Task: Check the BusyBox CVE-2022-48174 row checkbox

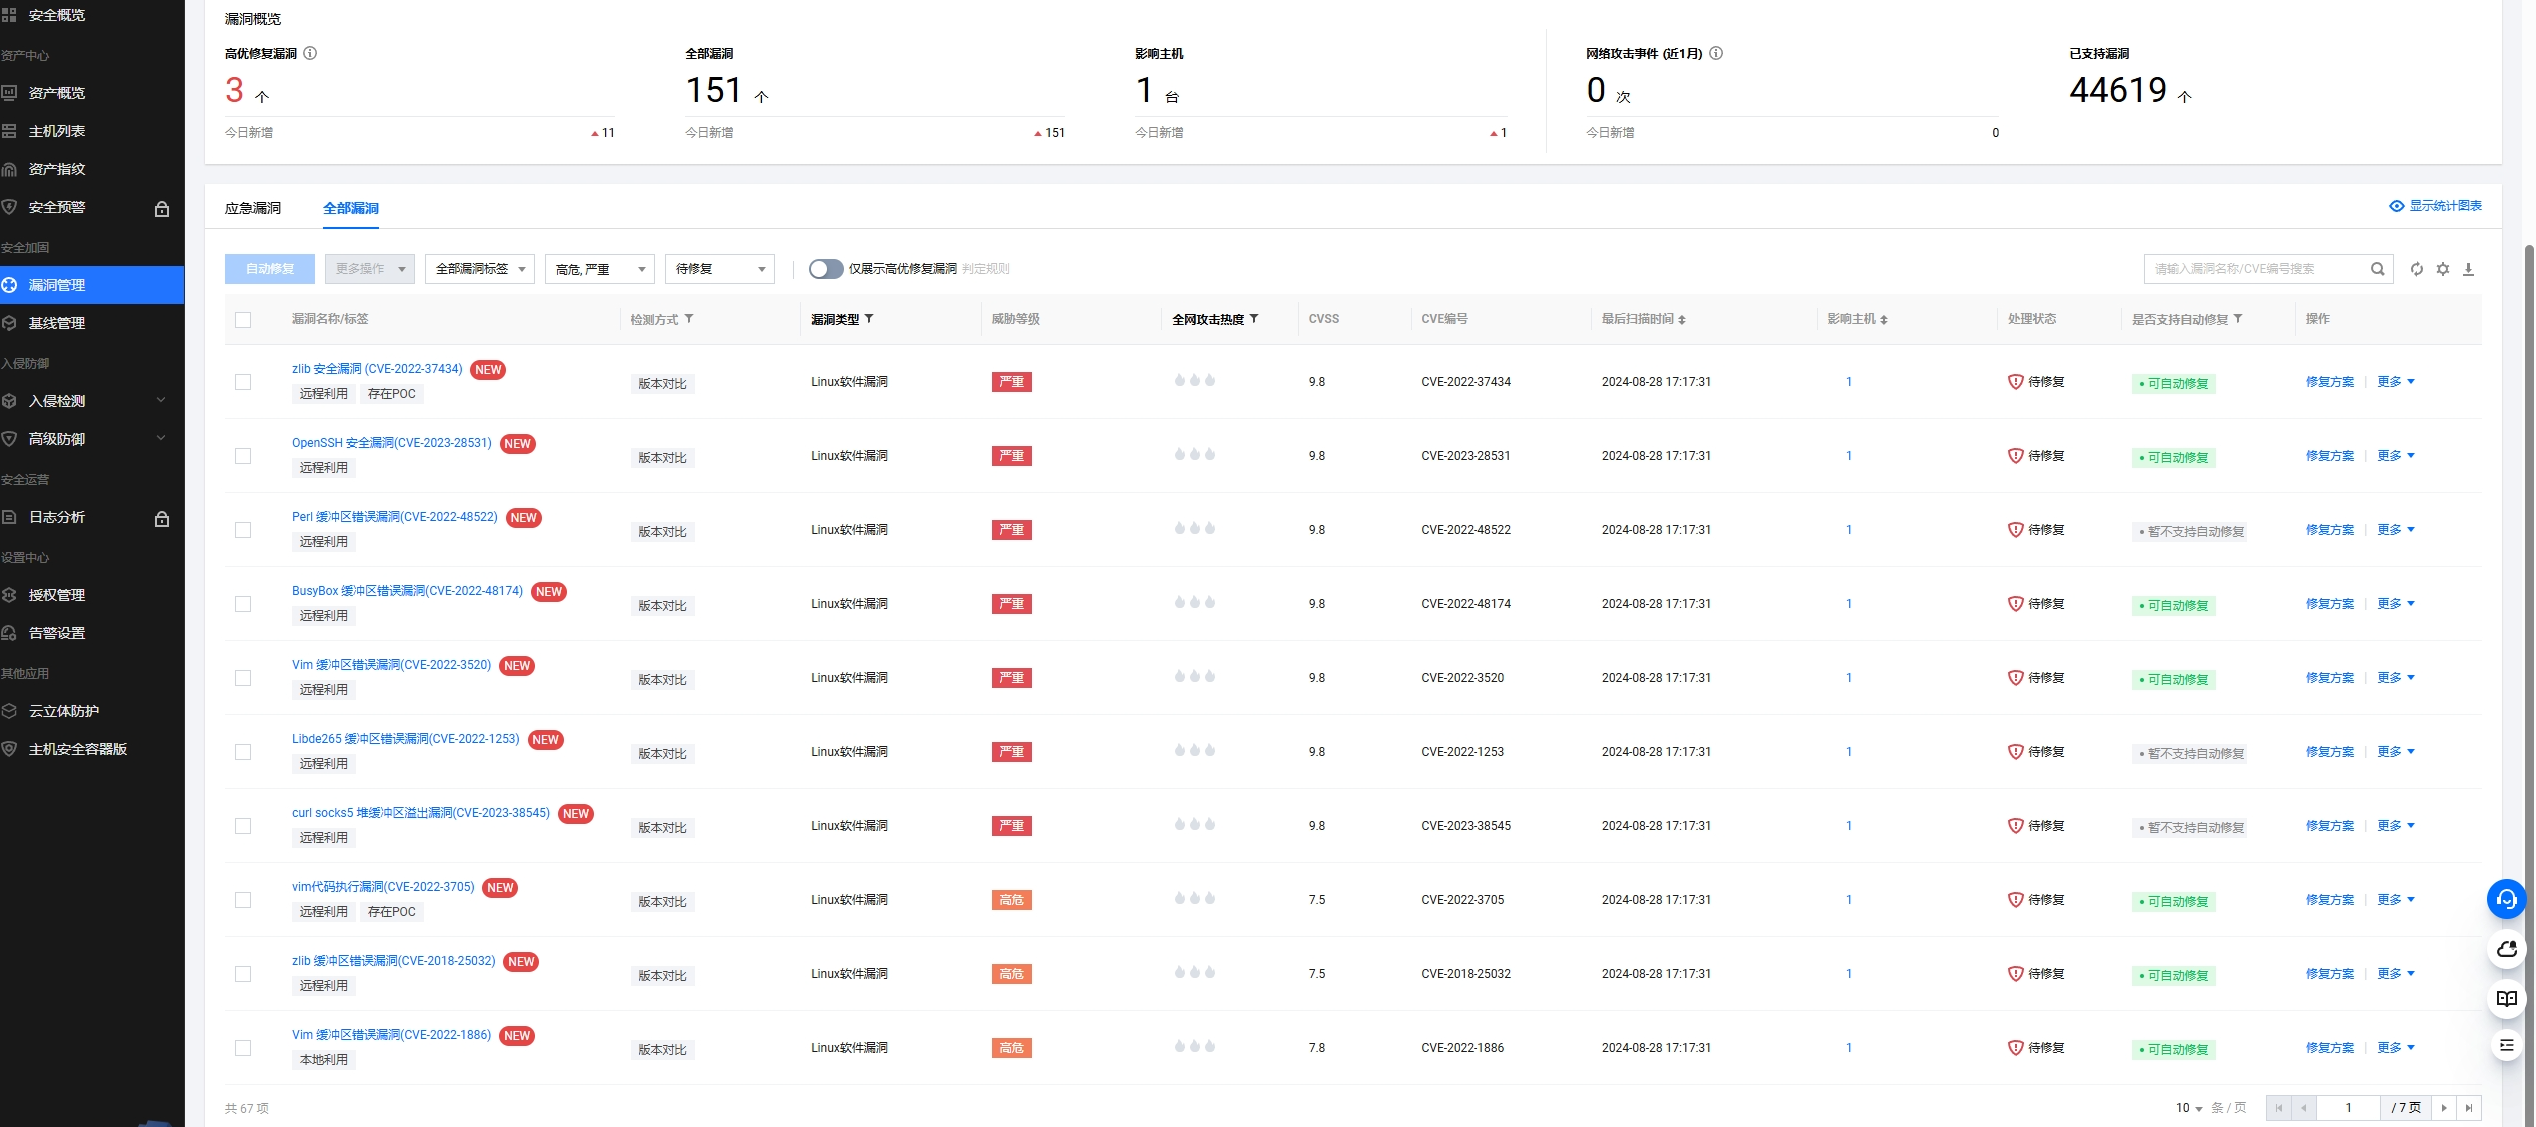Action: [x=243, y=604]
